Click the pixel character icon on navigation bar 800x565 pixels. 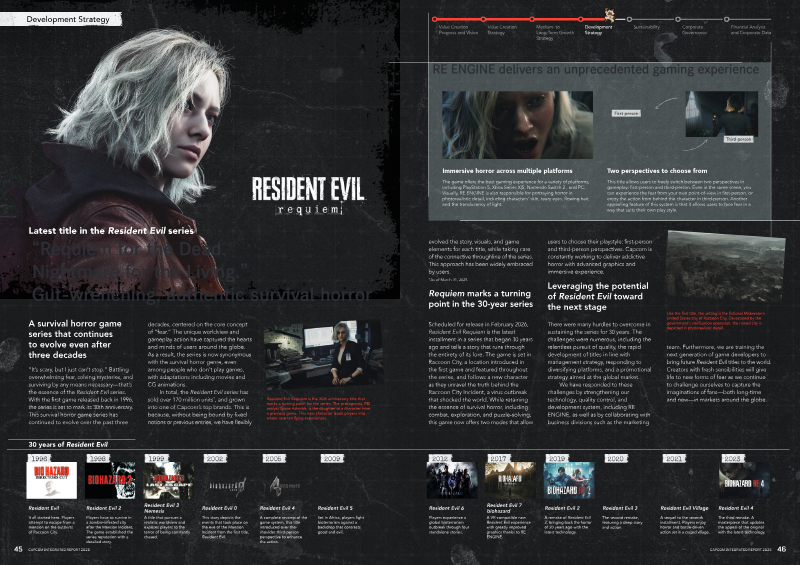pos(607,14)
